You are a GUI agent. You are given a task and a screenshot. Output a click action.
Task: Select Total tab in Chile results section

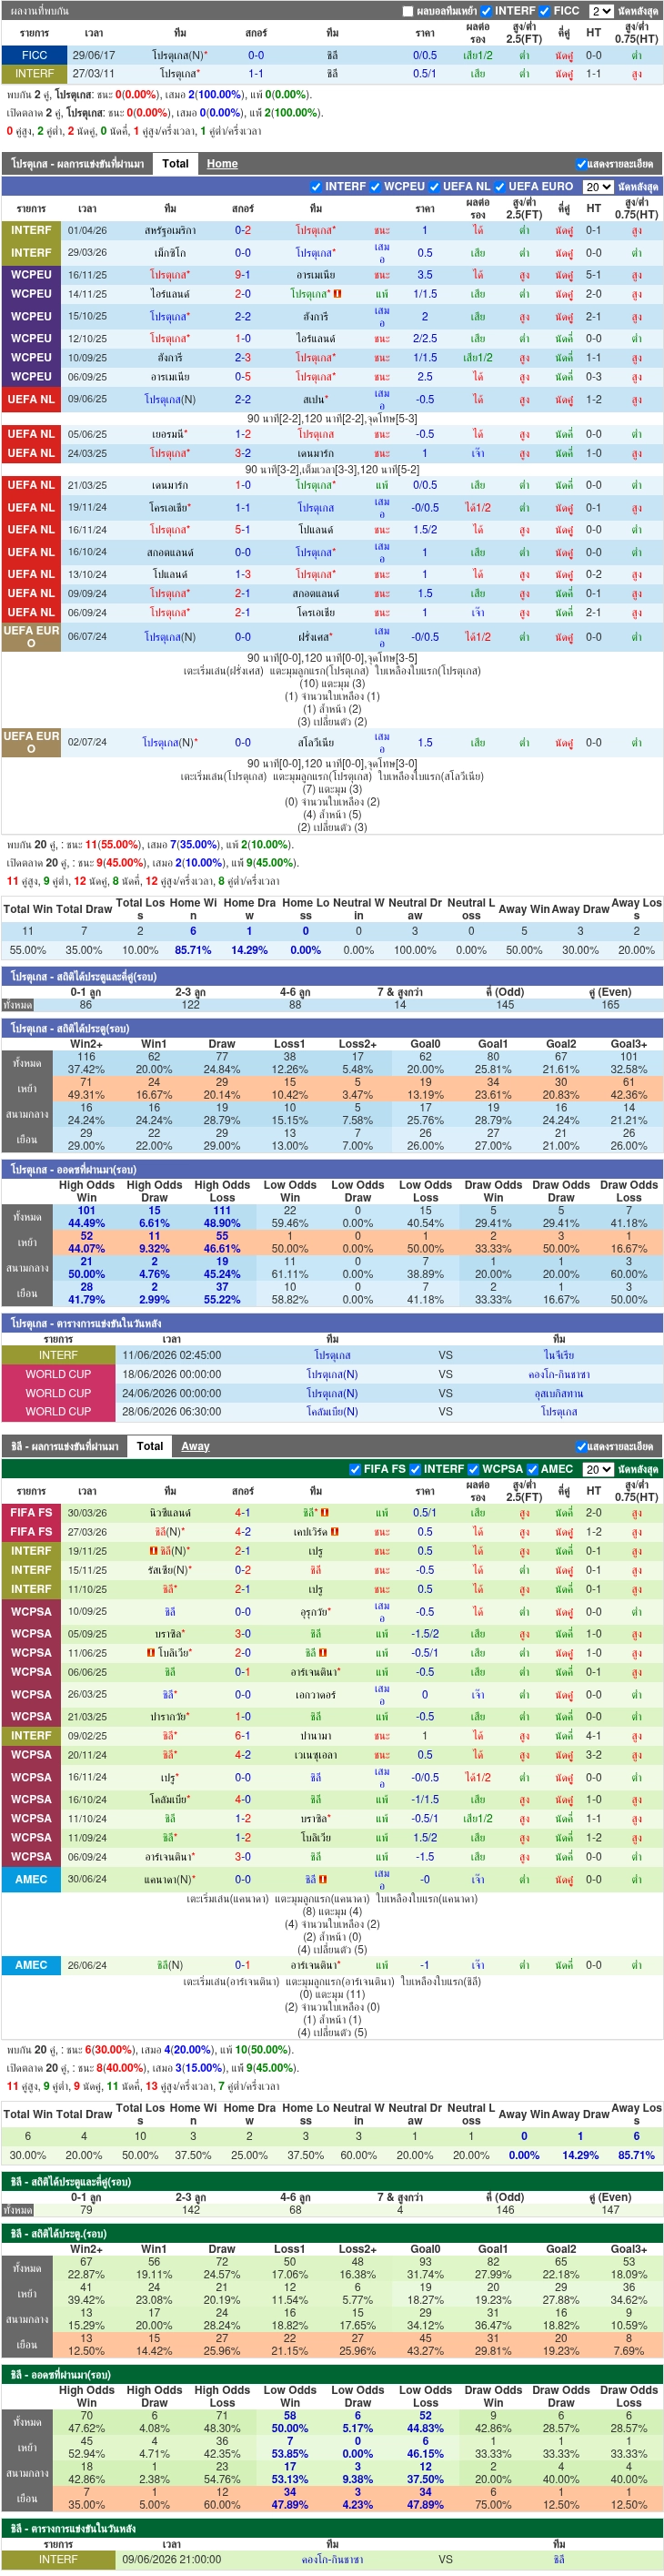click(x=150, y=1446)
